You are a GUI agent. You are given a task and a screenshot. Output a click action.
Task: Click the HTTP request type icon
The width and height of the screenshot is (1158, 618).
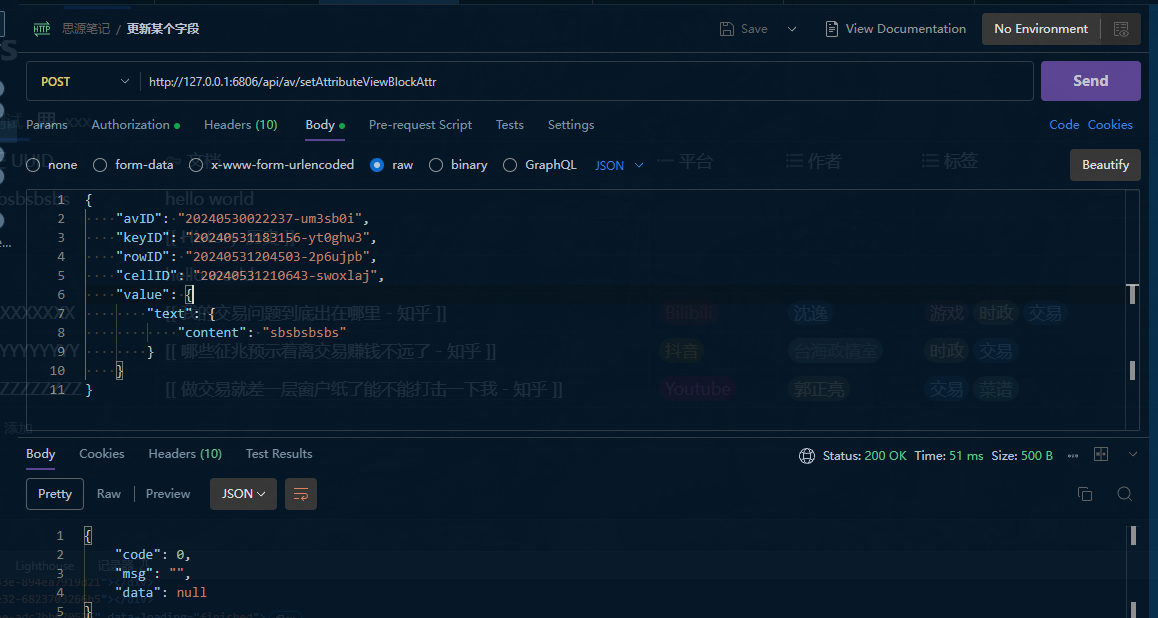42,29
